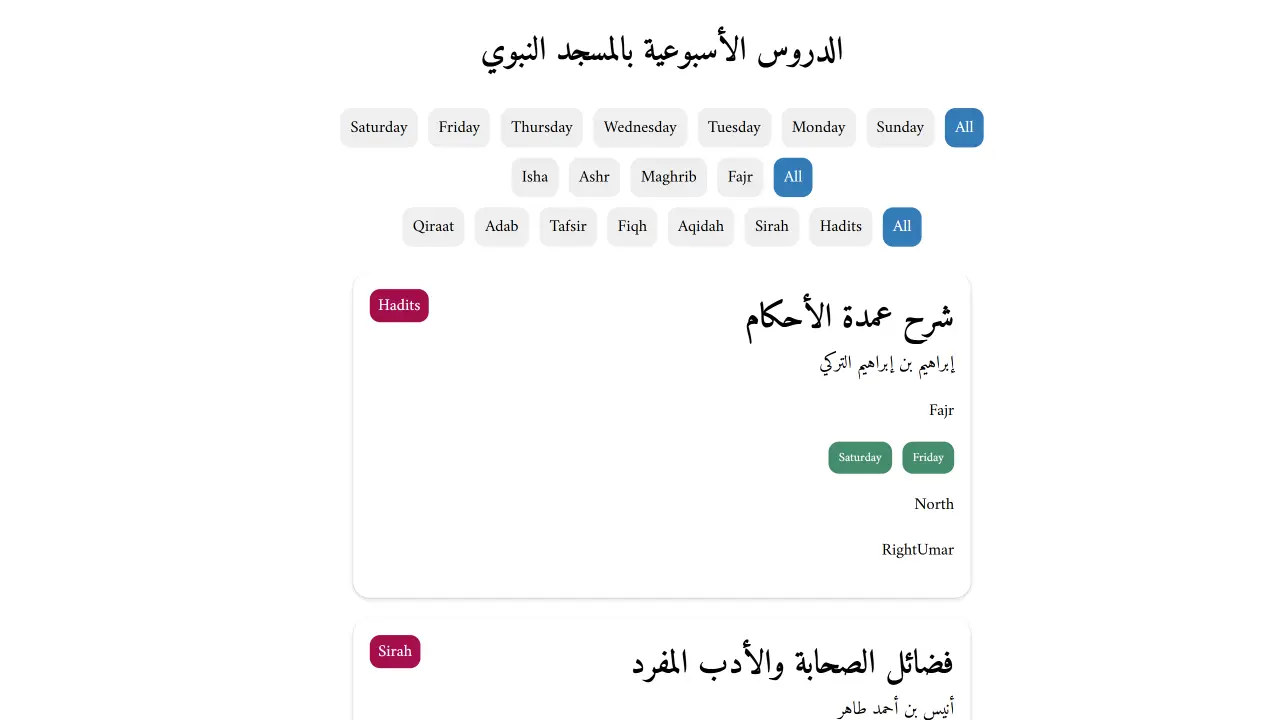Enable the Wednesday filter
Viewport: 1280px width, 720px height.
click(x=640, y=127)
